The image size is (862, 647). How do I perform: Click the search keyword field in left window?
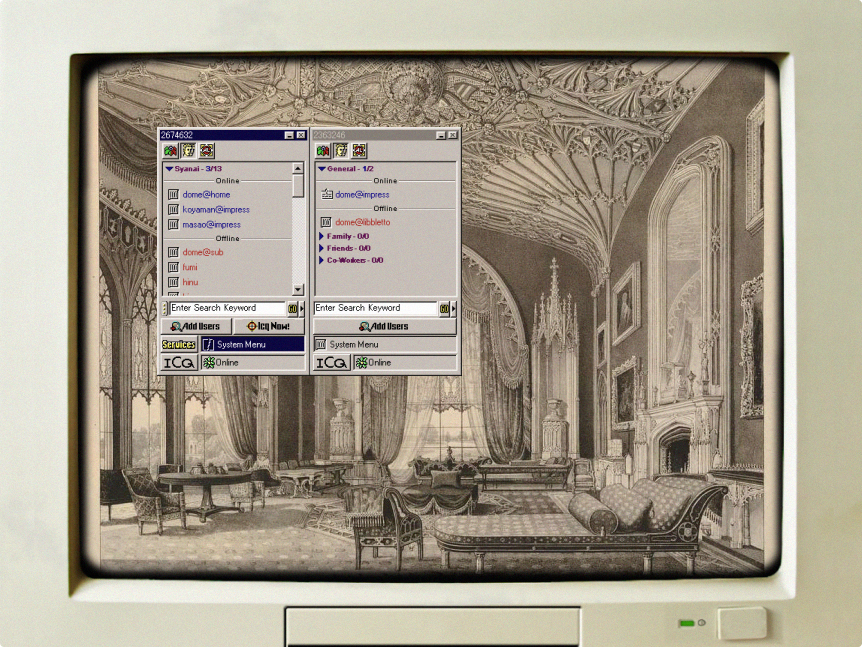(x=227, y=309)
